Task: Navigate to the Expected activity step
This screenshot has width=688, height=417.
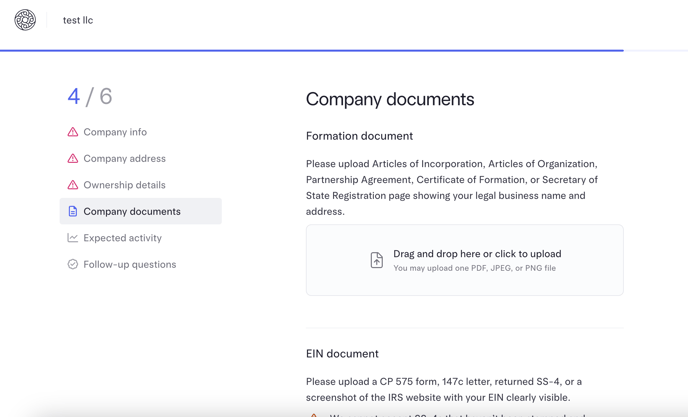Action: pos(122,238)
